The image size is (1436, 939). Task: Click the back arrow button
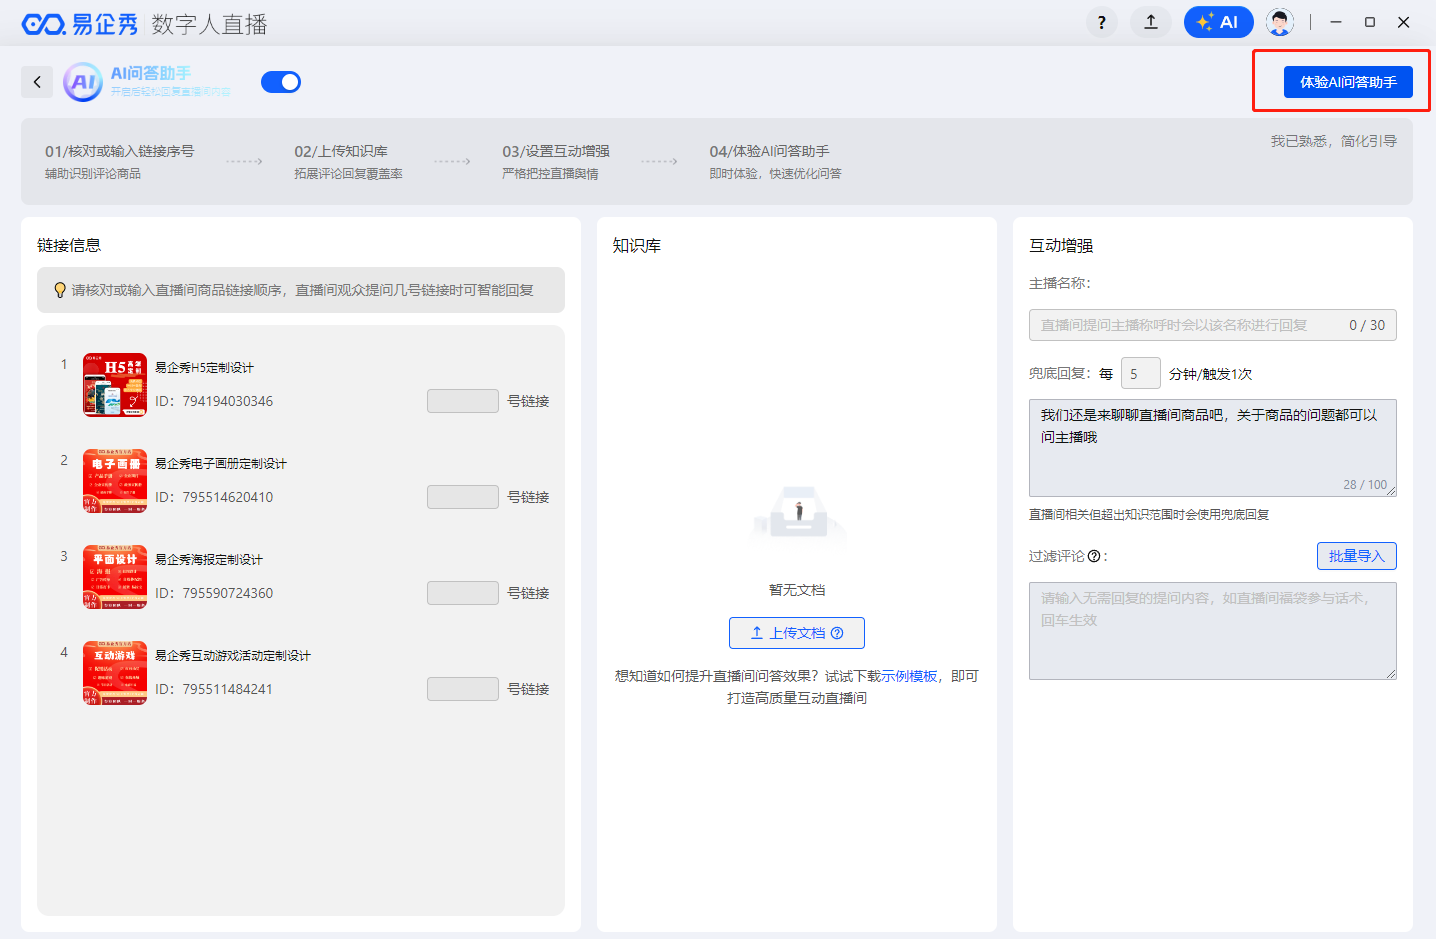point(37,82)
